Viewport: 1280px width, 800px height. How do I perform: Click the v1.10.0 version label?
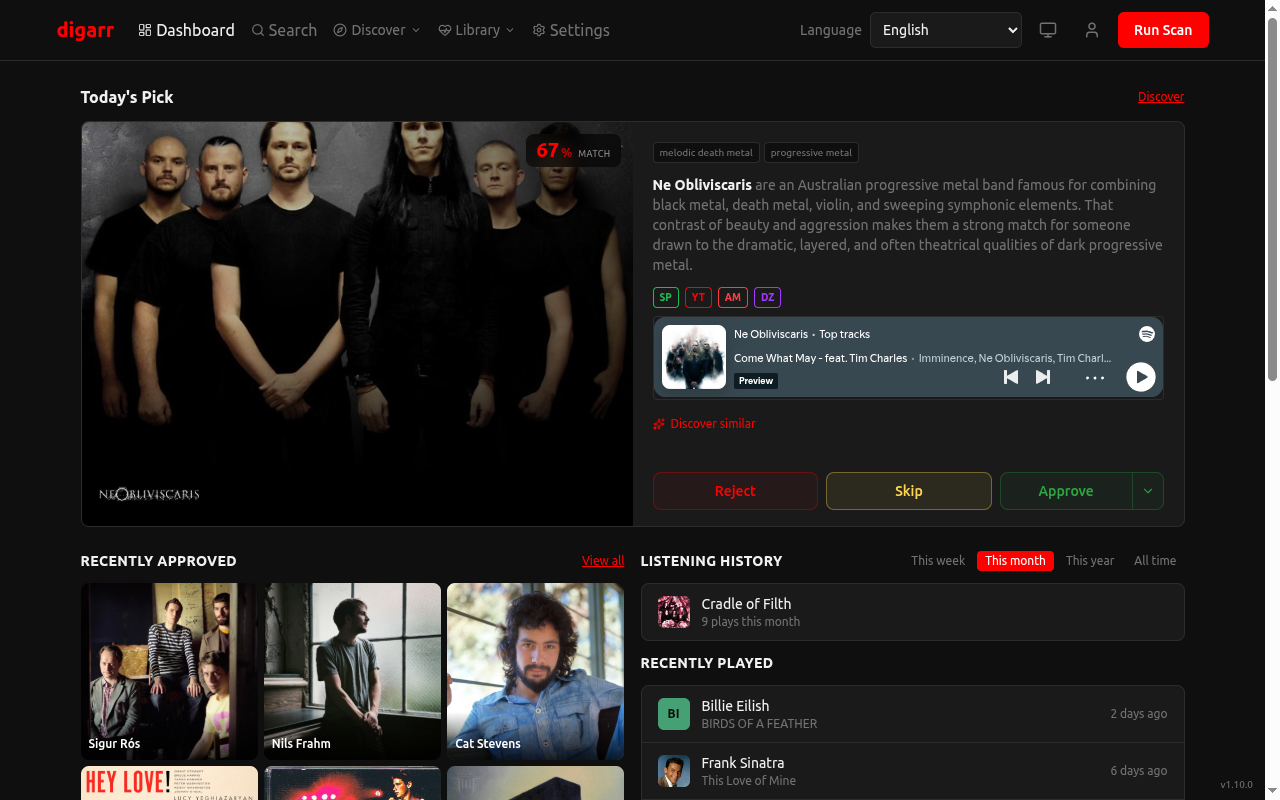(1236, 785)
